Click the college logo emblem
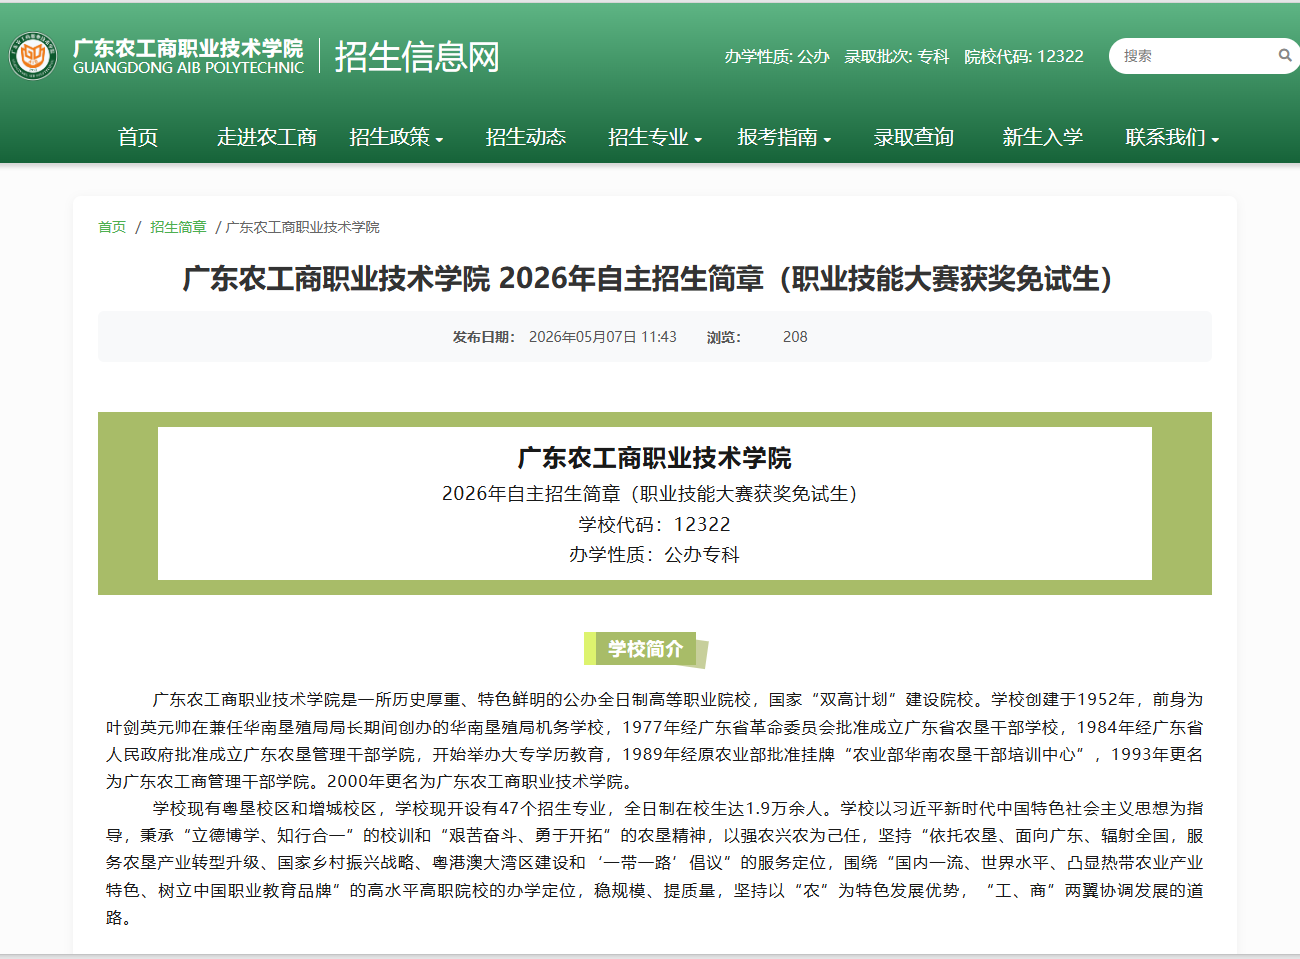This screenshot has width=1300, height=959. click(33, 56)
